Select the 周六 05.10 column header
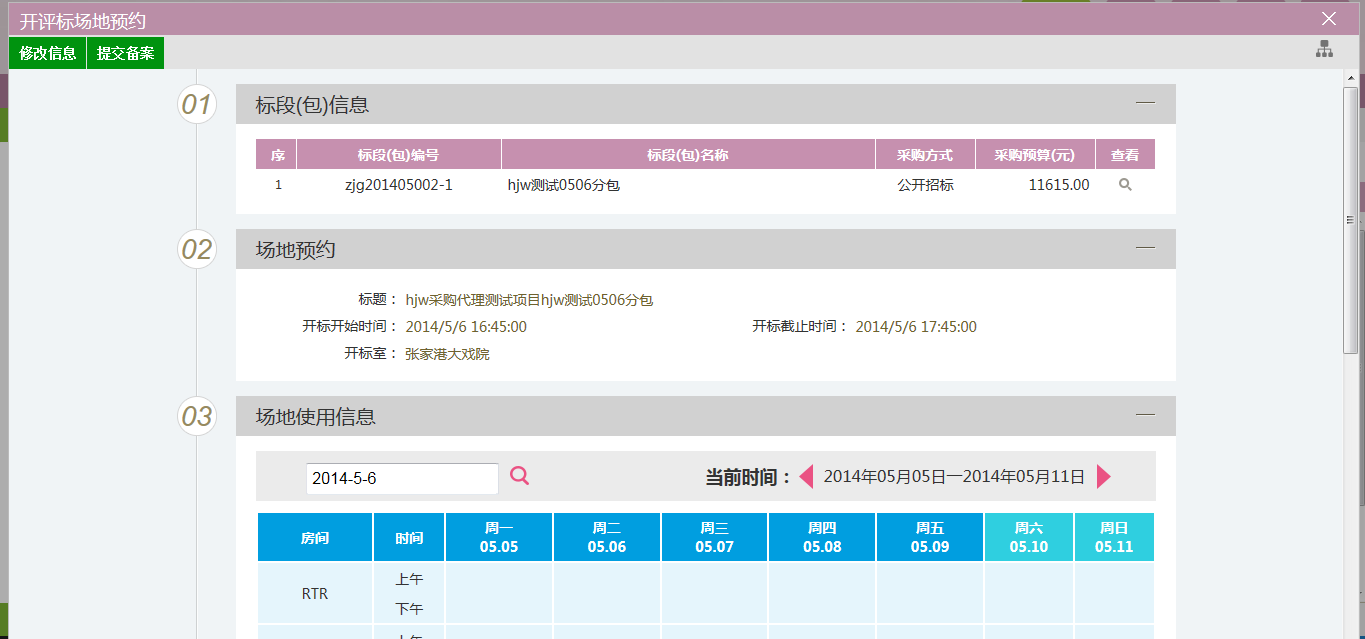1365x639 pixels. tap(1028, 537)
